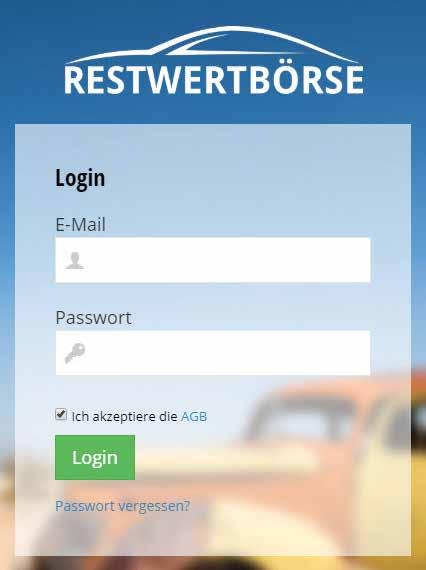Uncheck the AGB acceptance checkbox
Image resolution: width=426 pixels, height=570 pixels.
61,414
